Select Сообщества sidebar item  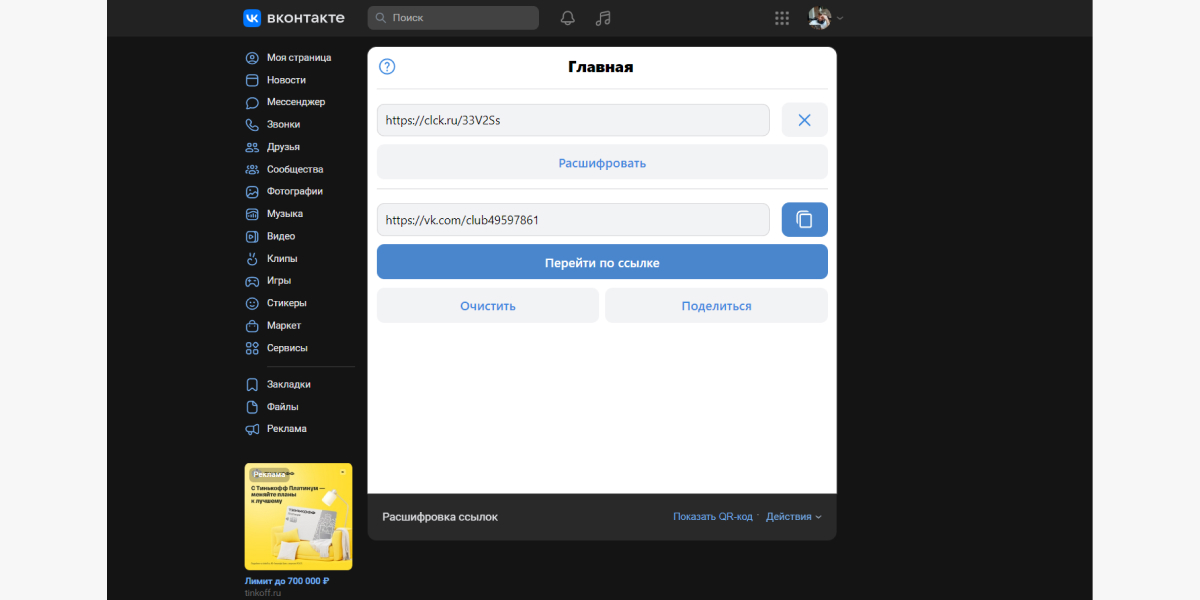click(x=294, y=169)
